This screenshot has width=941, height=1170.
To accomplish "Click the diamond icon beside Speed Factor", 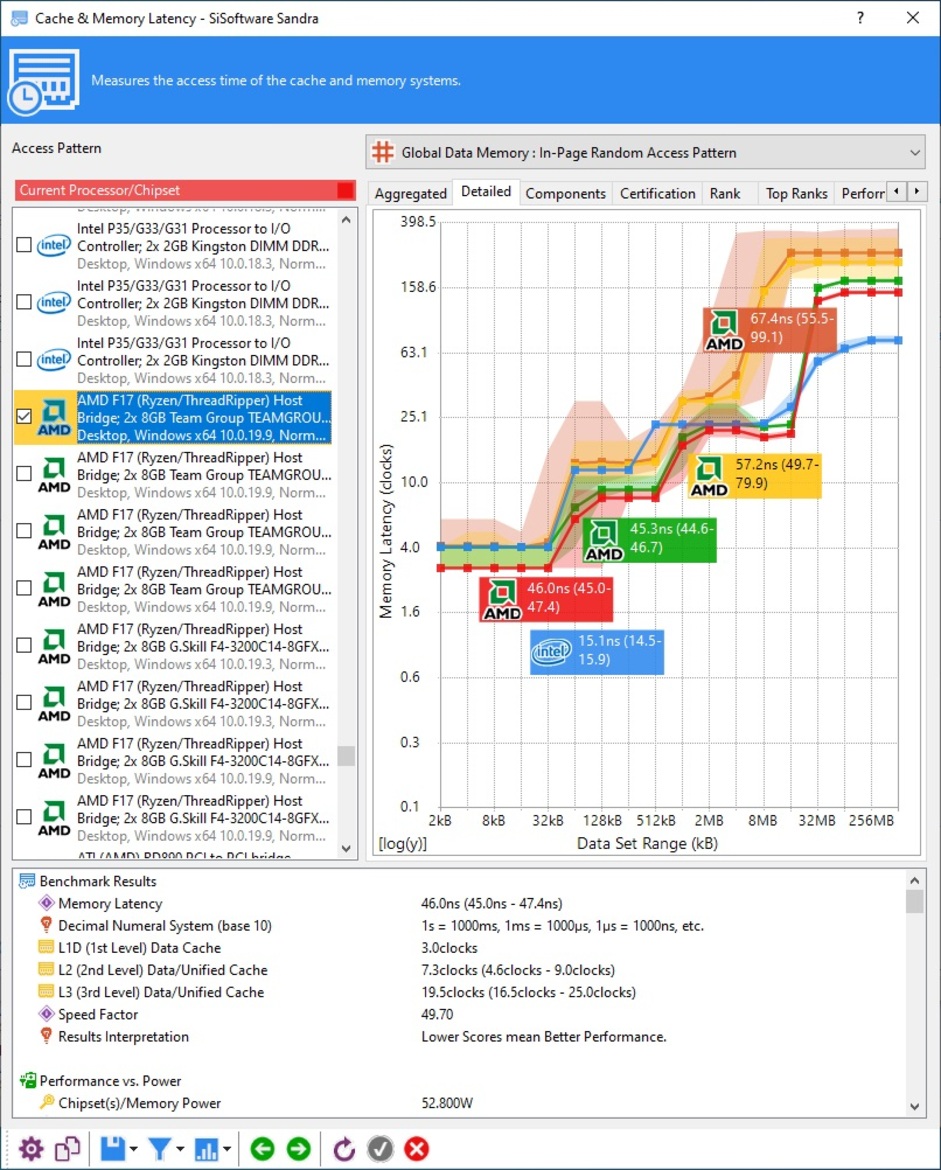I will click(x=46, y=1014).
